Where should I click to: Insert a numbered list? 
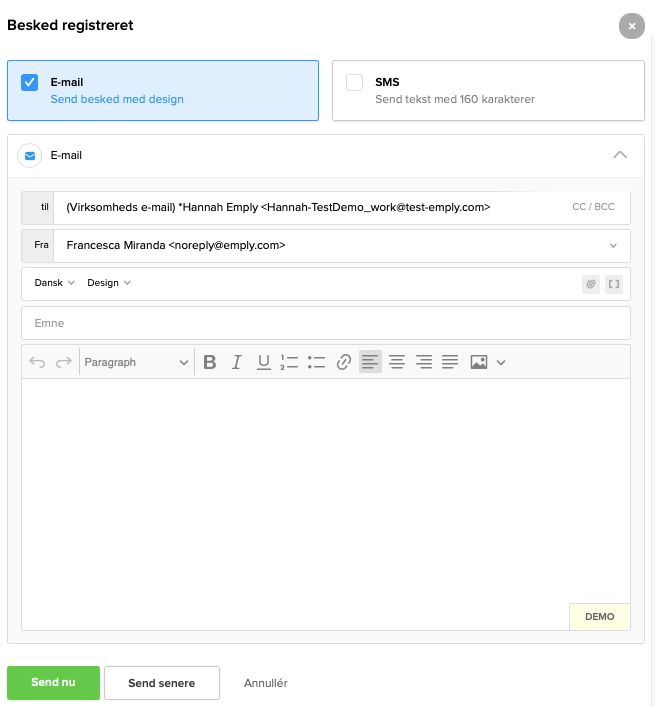[x=290, y=362]
